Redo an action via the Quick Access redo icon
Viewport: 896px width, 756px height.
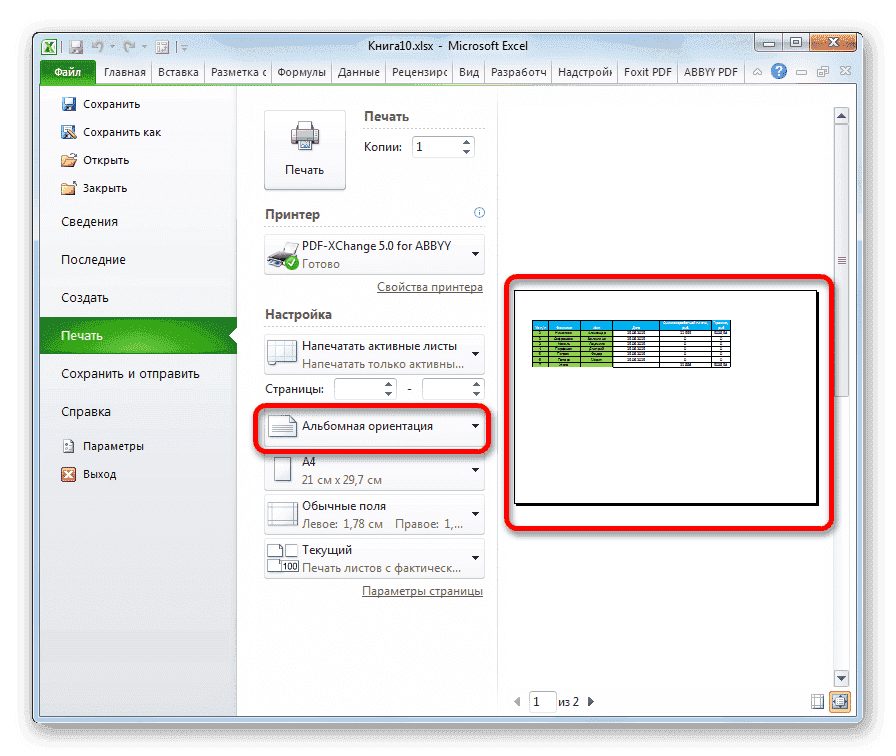tap(130, 46)
